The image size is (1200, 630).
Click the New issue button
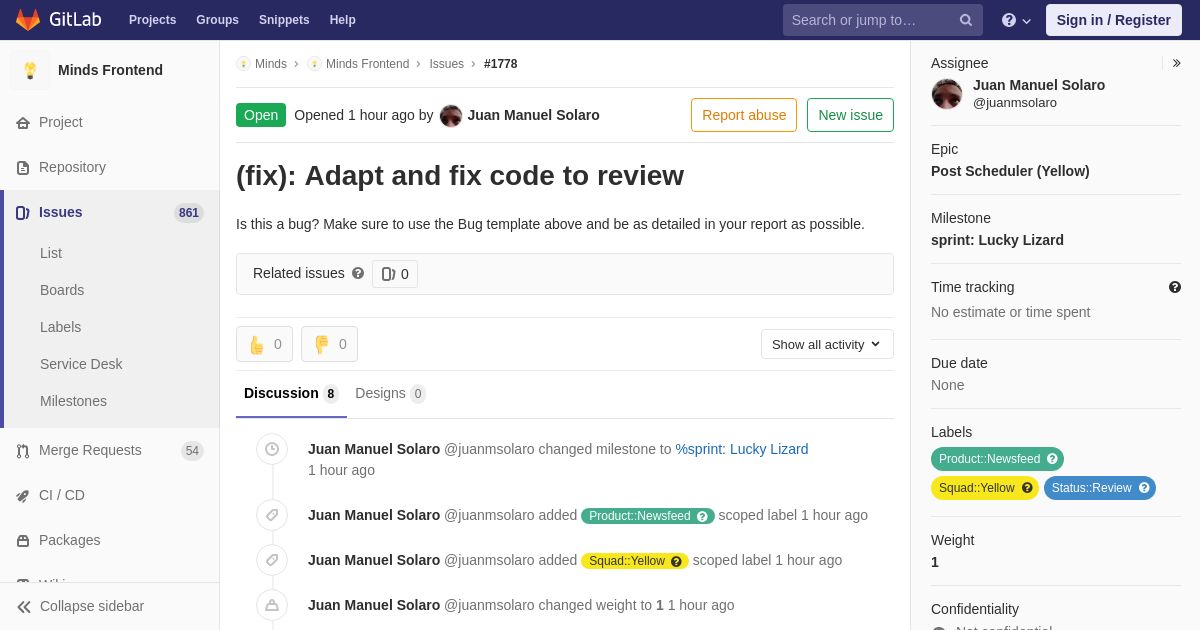click(x=849, y=115)
